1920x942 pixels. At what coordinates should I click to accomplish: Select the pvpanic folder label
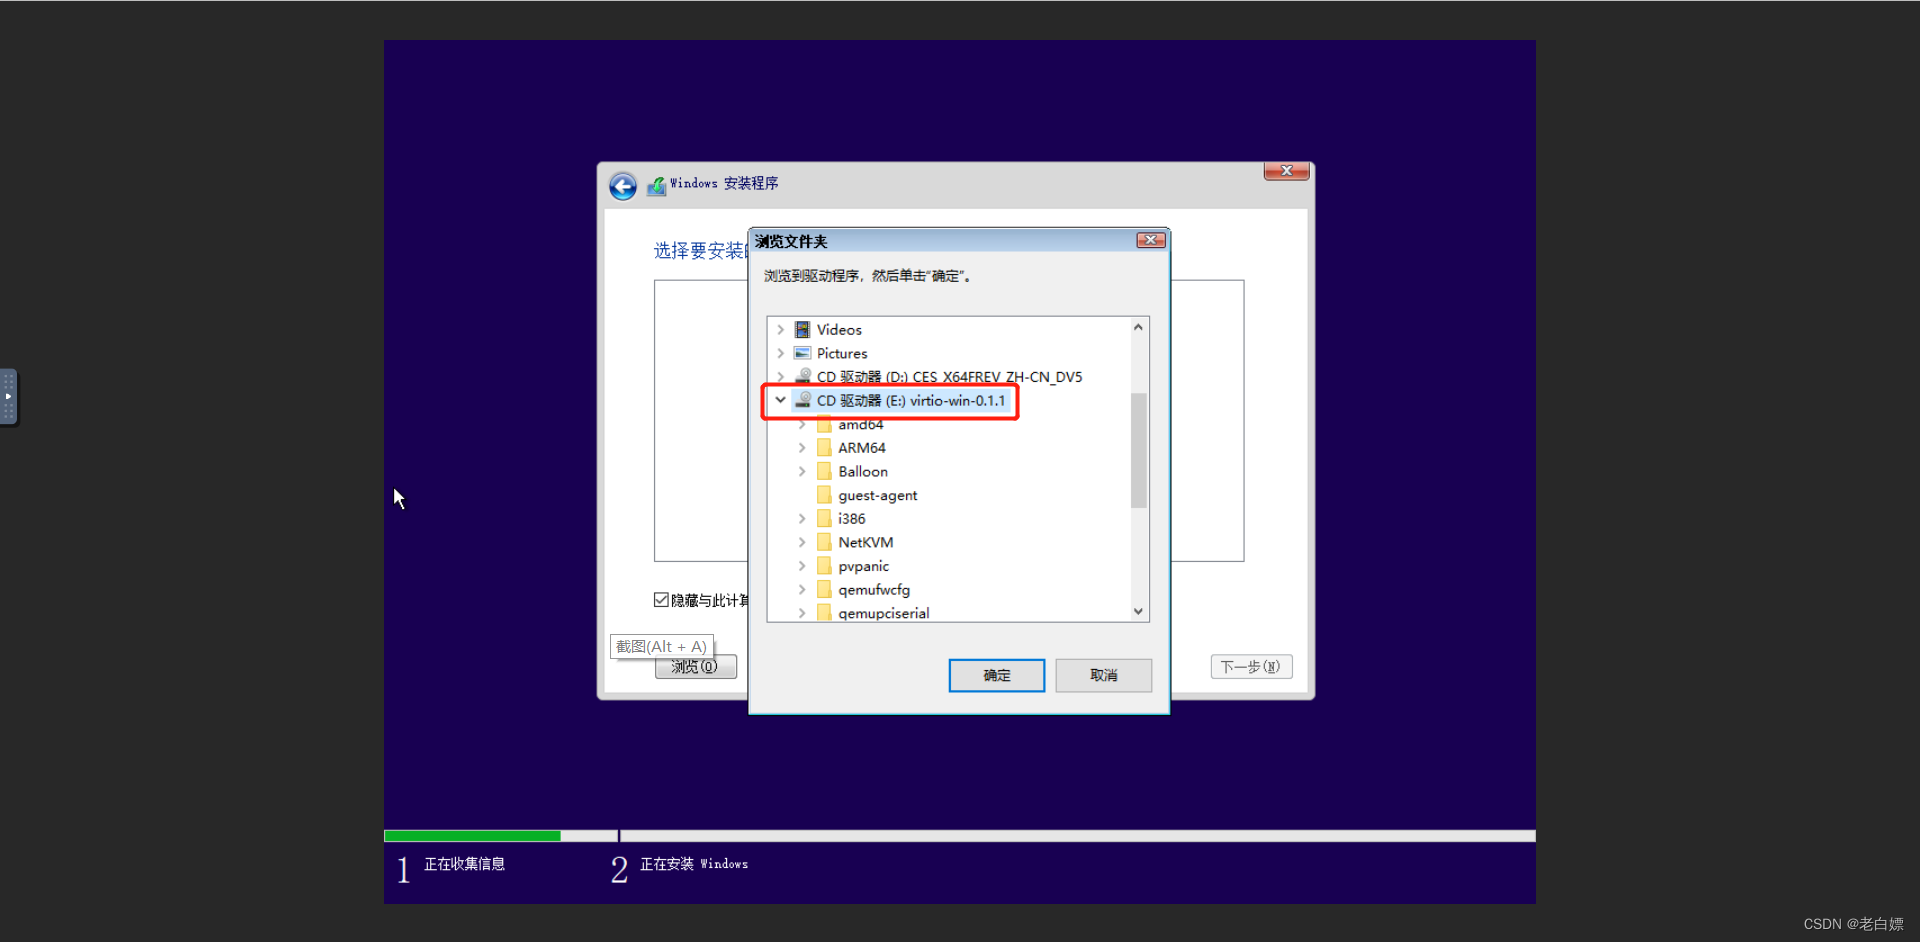tap(864, 566)
